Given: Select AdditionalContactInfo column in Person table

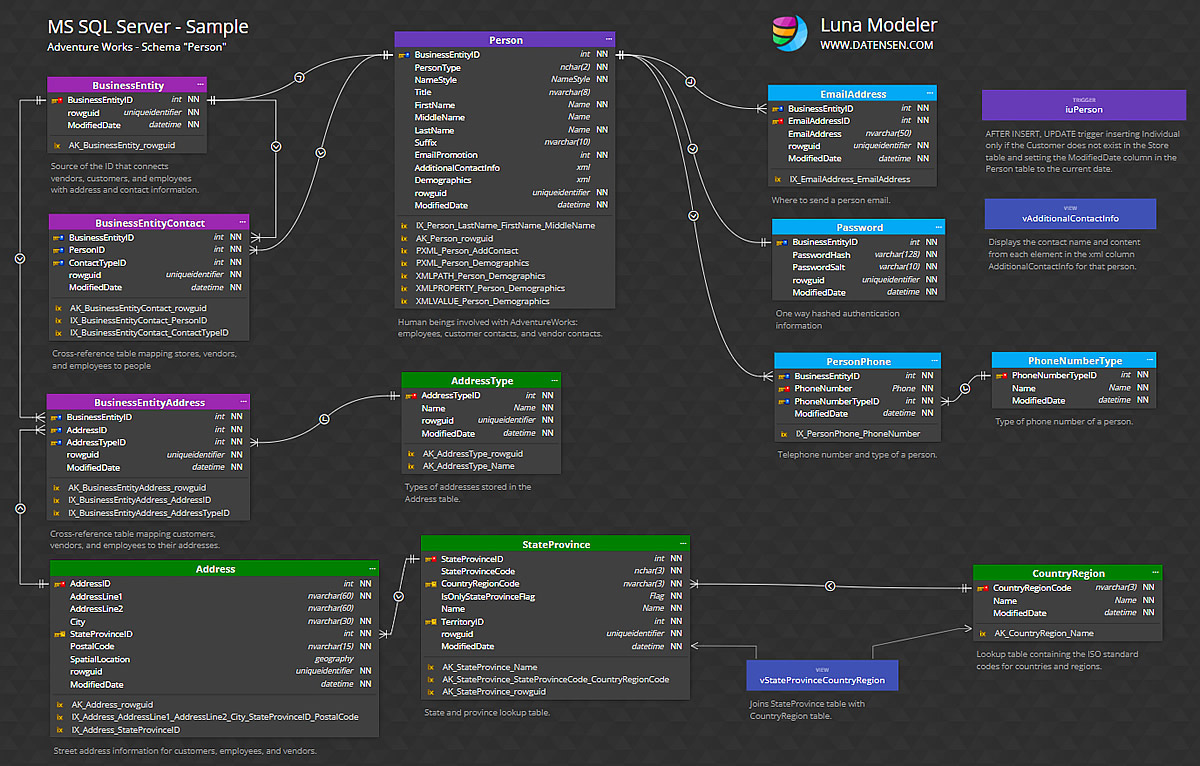Looking at the screenshot, I should 505,167.
